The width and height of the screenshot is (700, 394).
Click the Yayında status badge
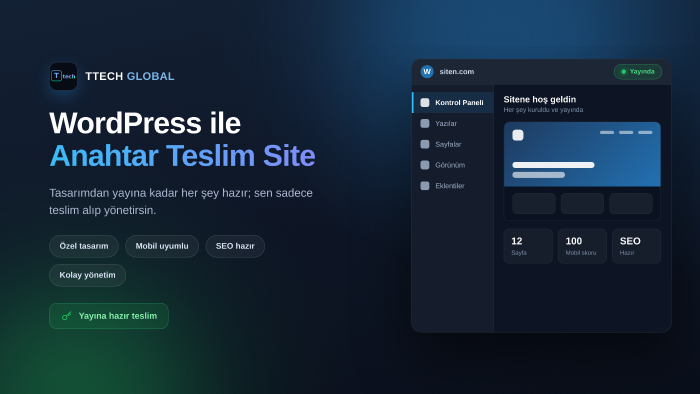pyautogui.click(x=638, y=72)
